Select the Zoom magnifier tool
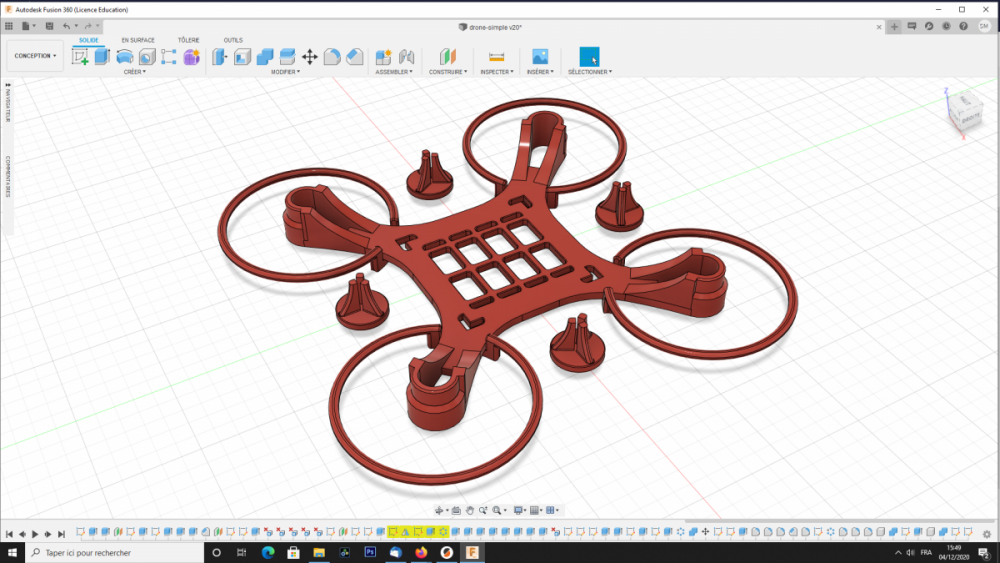1000x563 pixels. tap(483, 510)
